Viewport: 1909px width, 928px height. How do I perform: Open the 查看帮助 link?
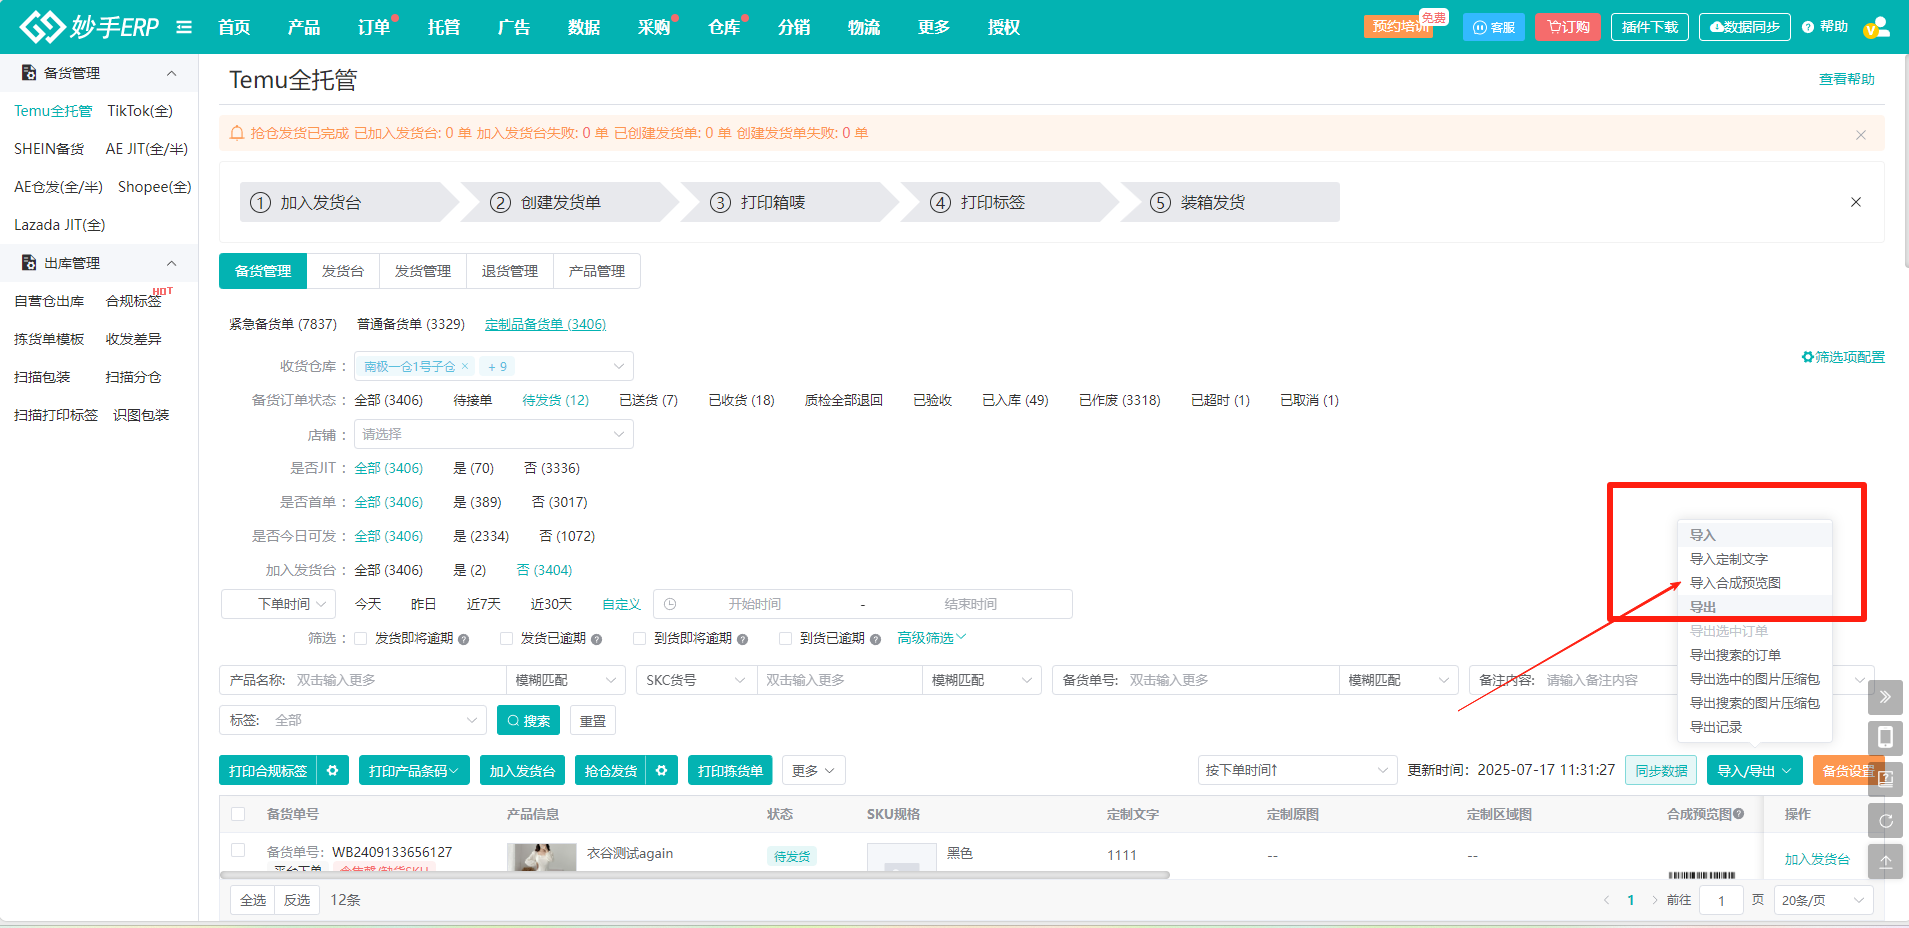[1846, 79]
